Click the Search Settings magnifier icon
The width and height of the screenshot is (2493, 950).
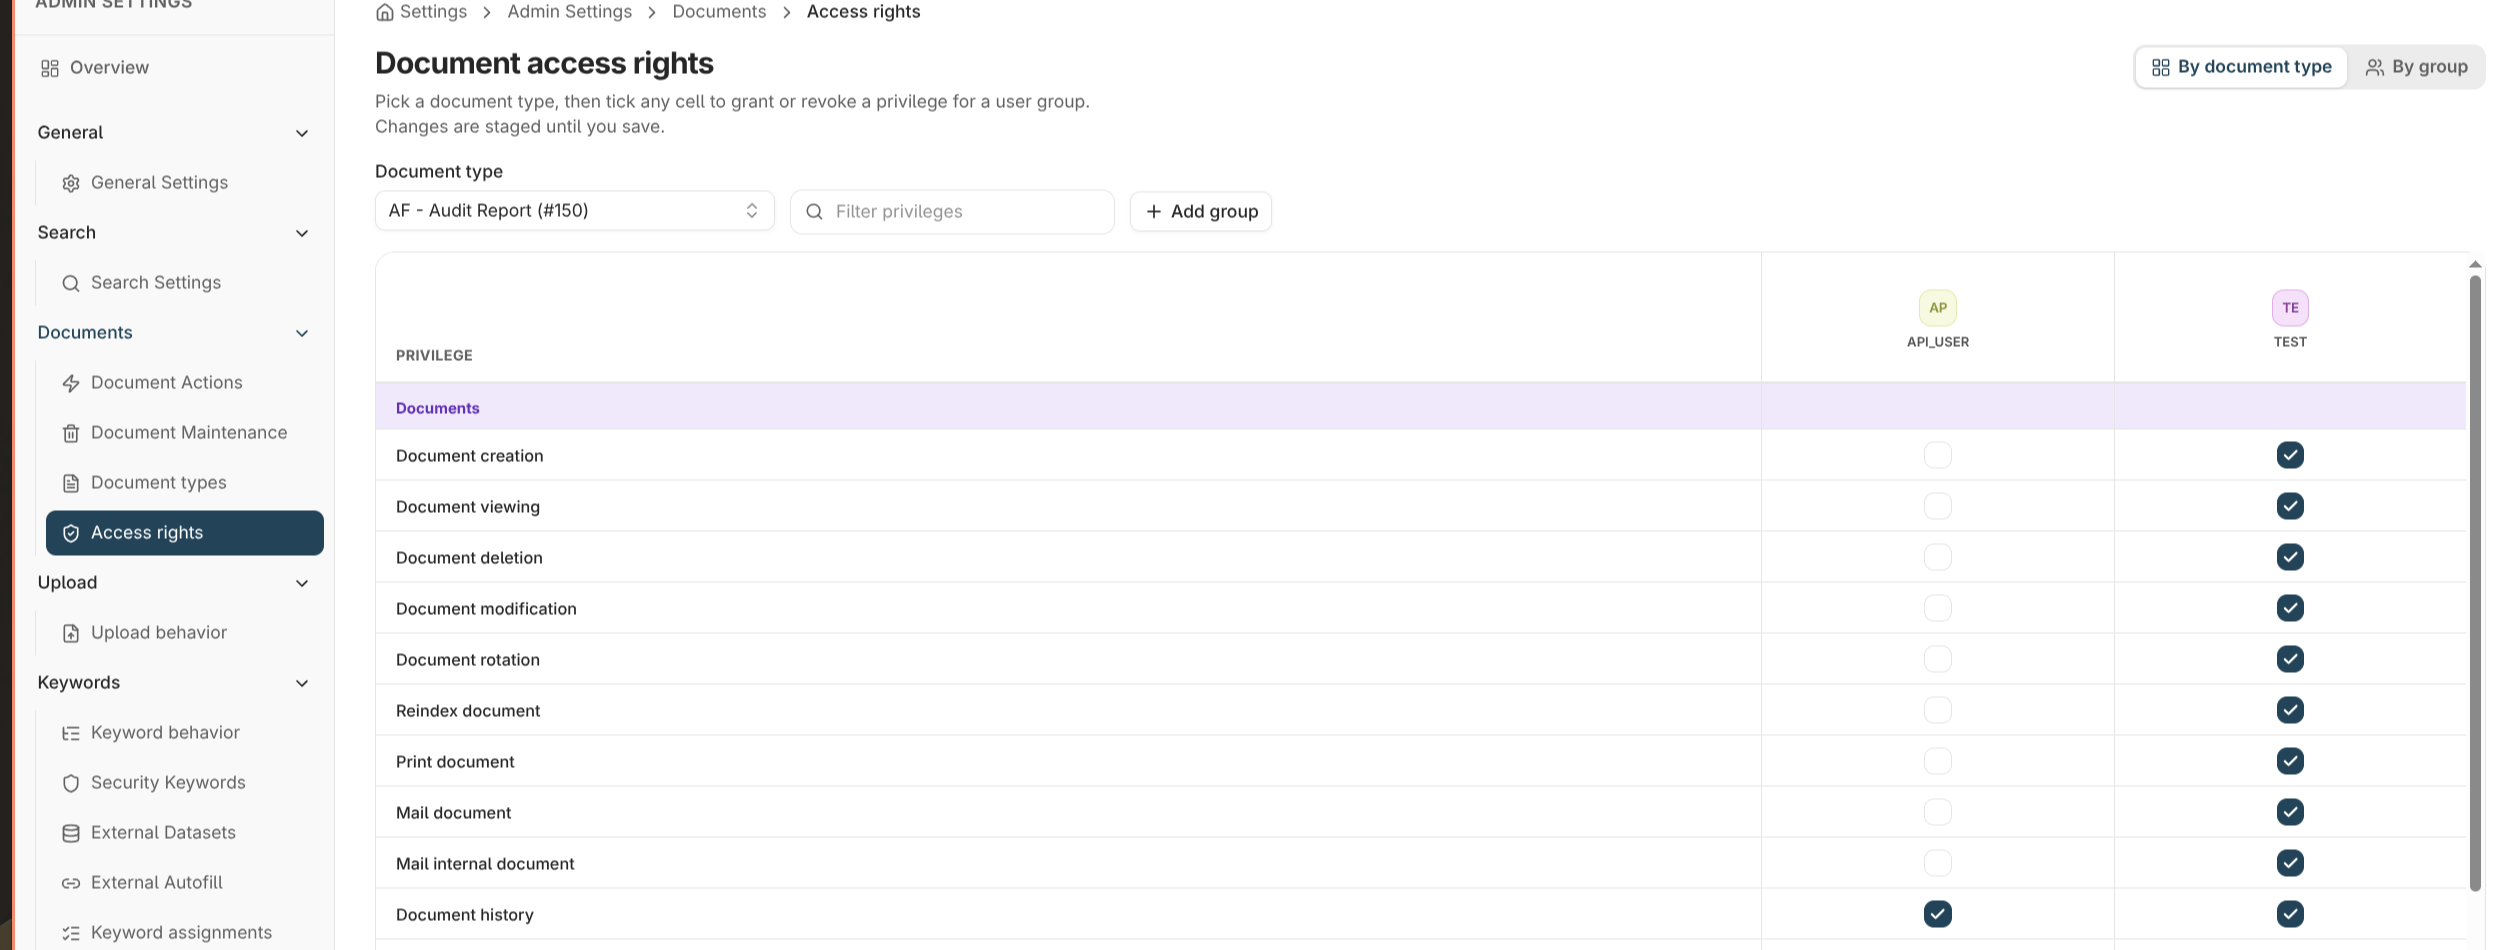[71, 283]
